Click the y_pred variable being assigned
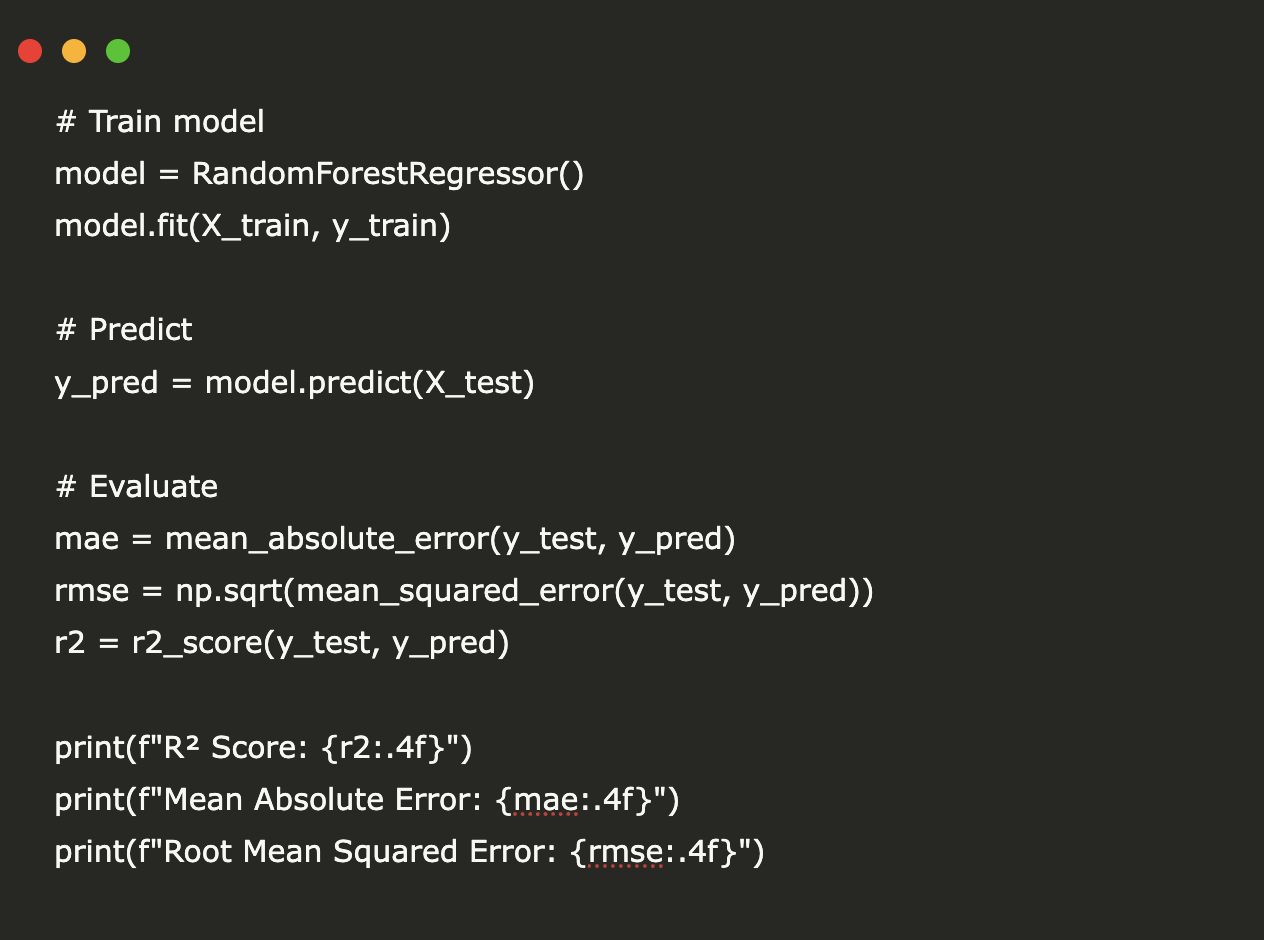 [106, 382]
